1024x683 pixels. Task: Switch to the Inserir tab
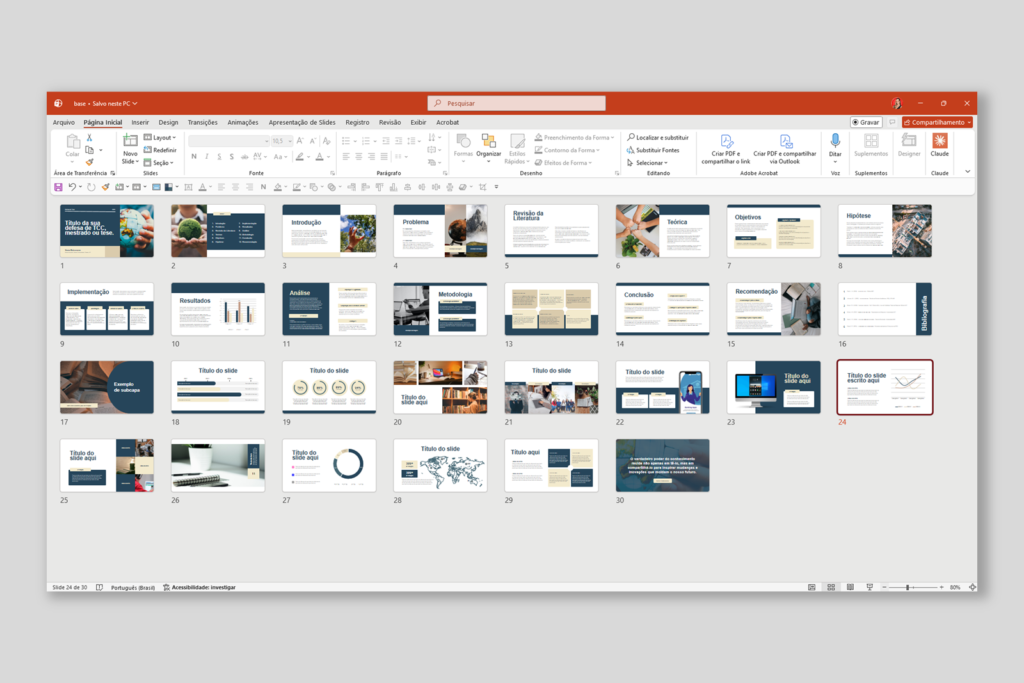[140, 122]
